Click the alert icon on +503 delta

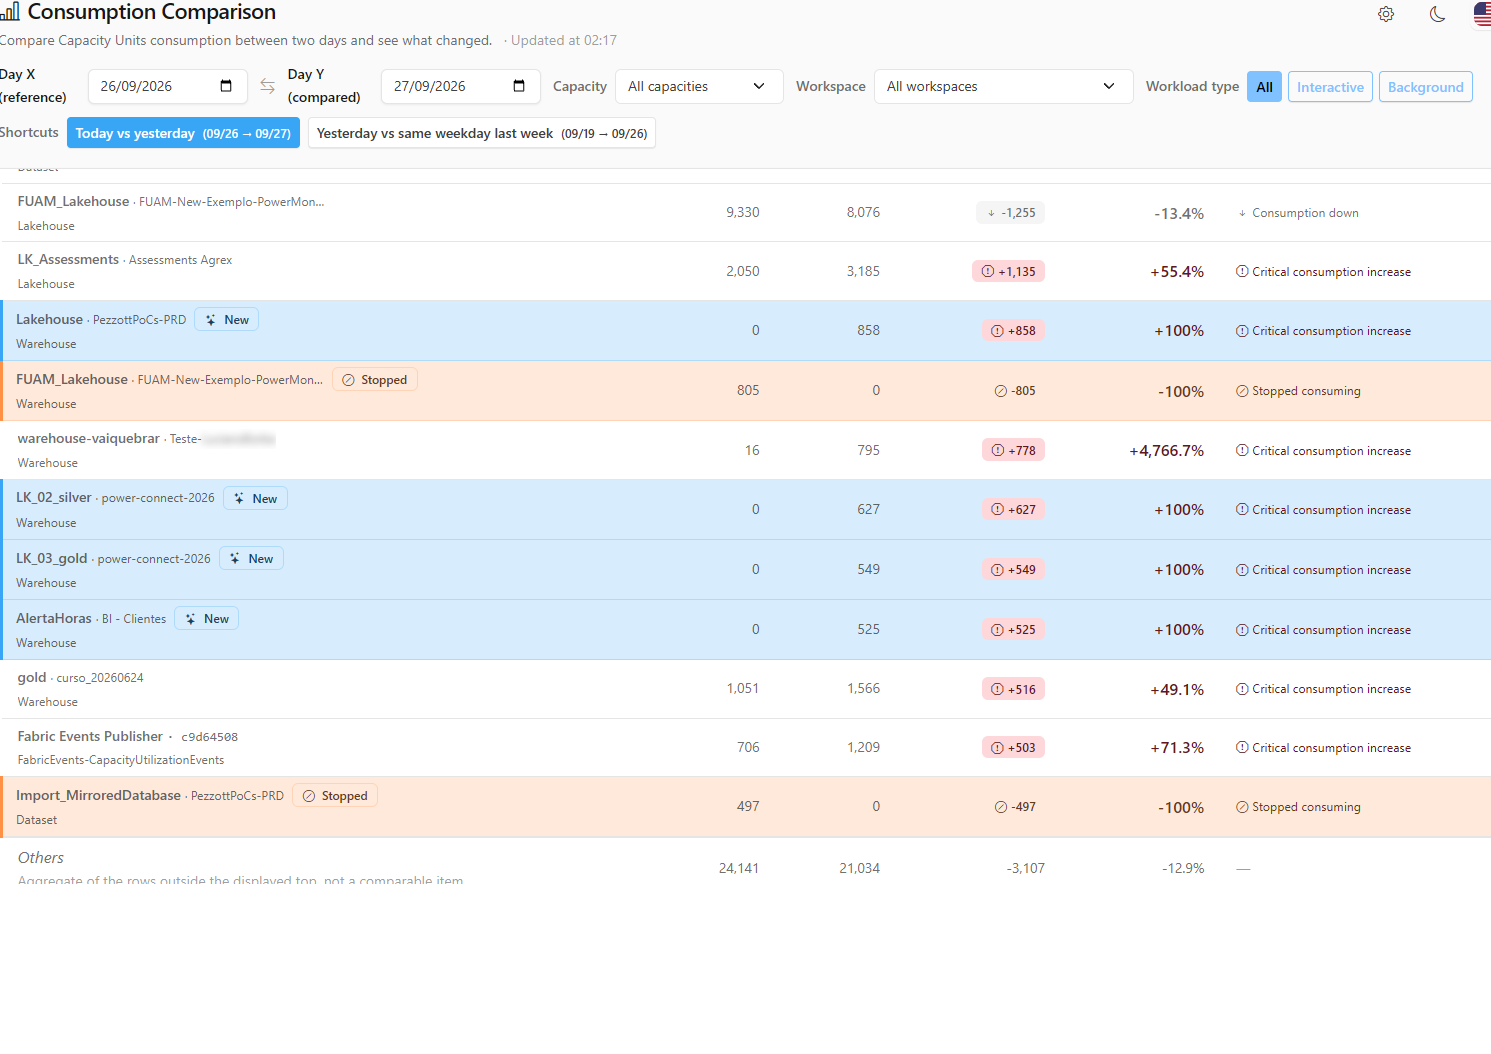[x=997, y=748]
